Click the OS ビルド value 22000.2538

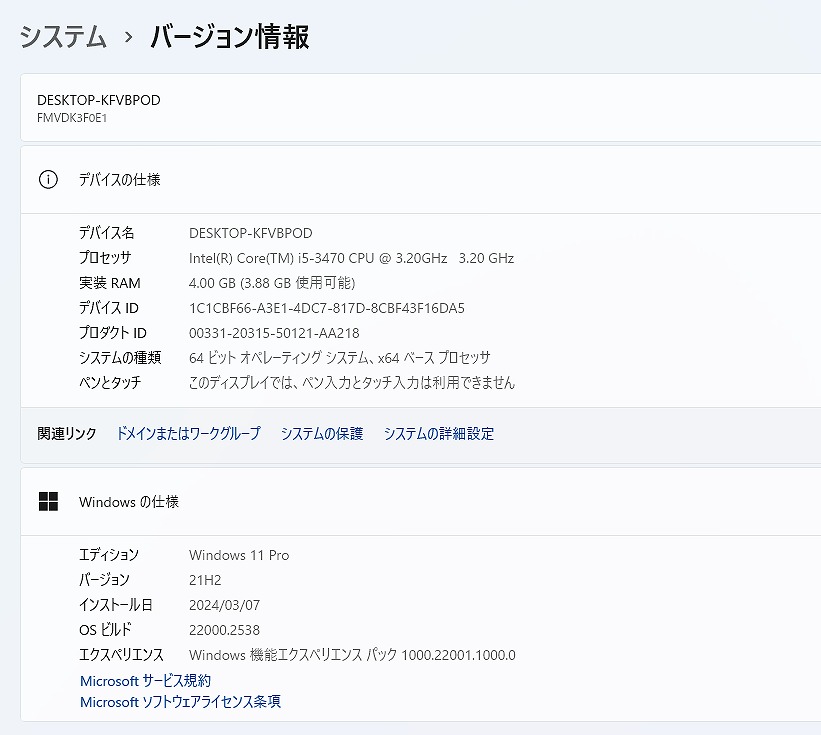(224, 630)
